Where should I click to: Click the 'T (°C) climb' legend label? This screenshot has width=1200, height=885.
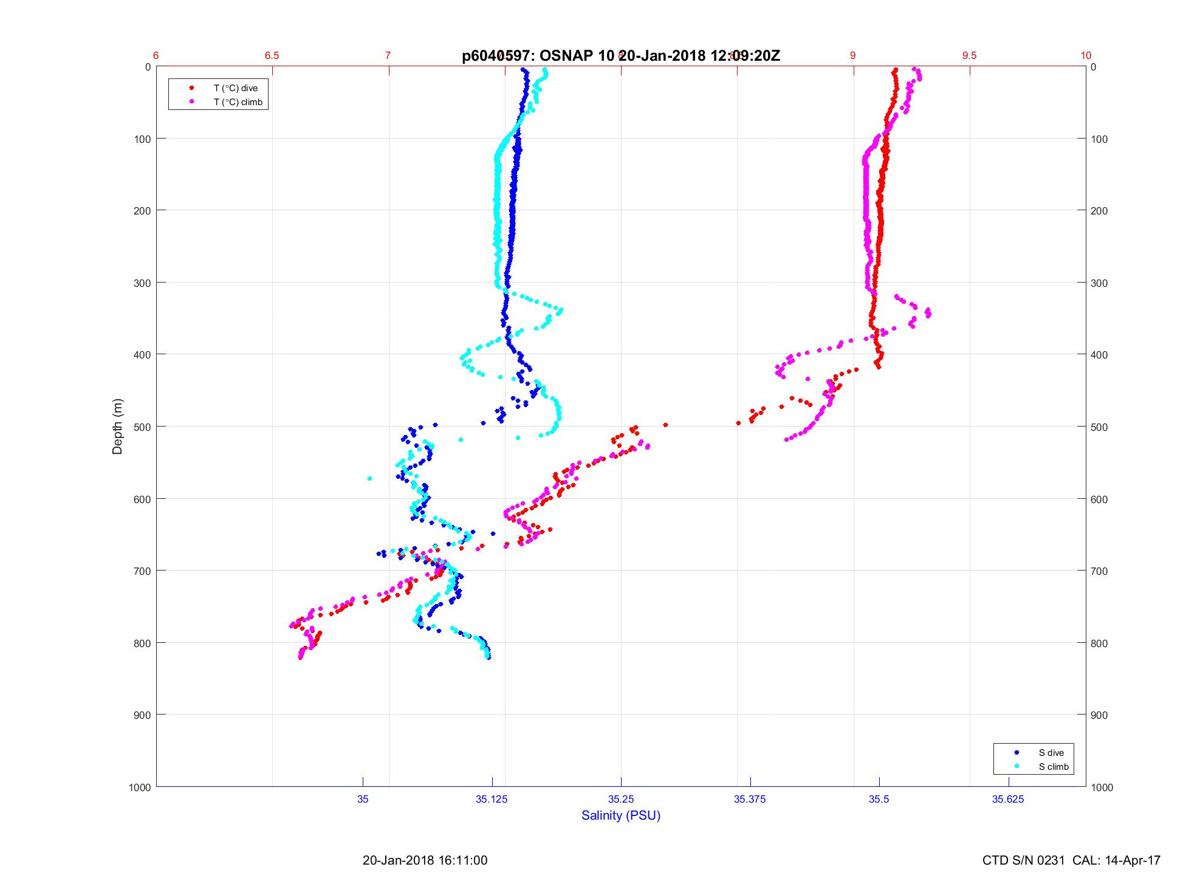pyautogui.click(x=238, y=102)
